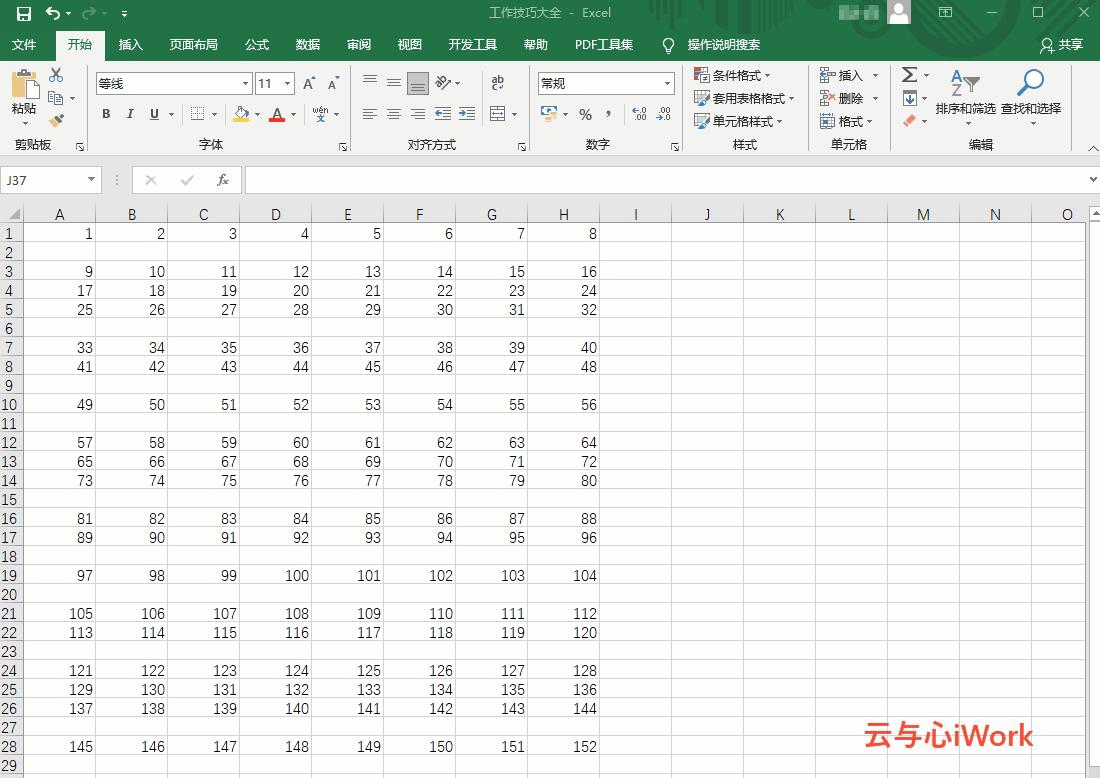1100x778 pixels.
Task: Select the Format Painter brush
Action: click(56, 120)
